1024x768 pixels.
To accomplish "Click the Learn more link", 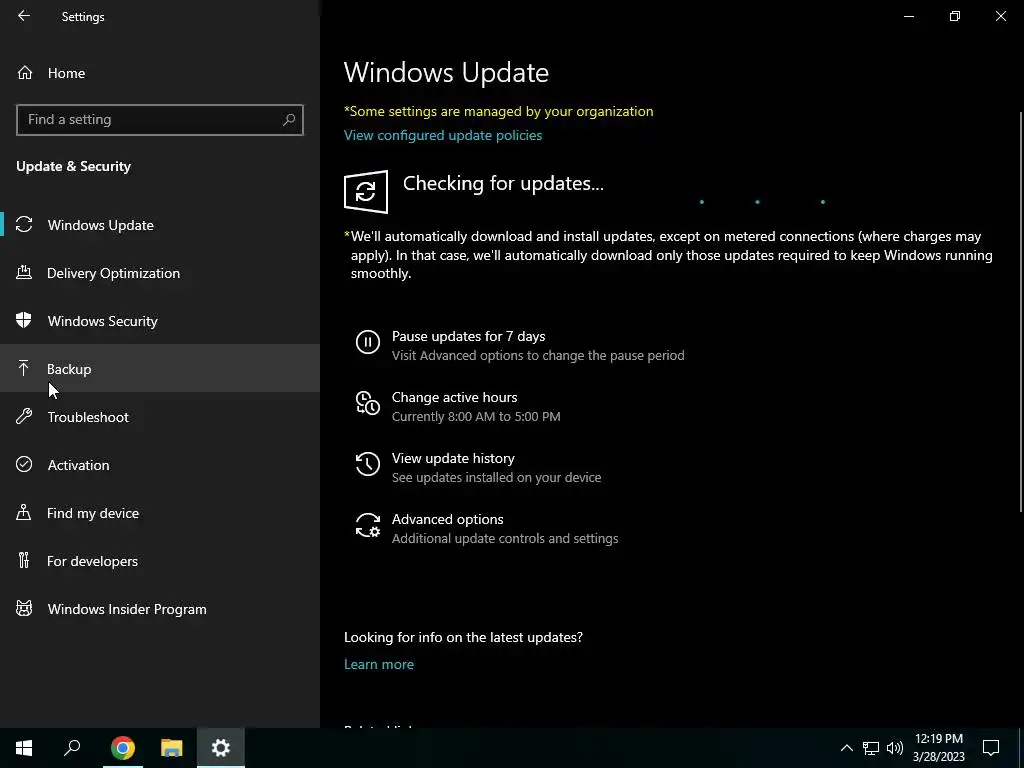I will (379, 664).
